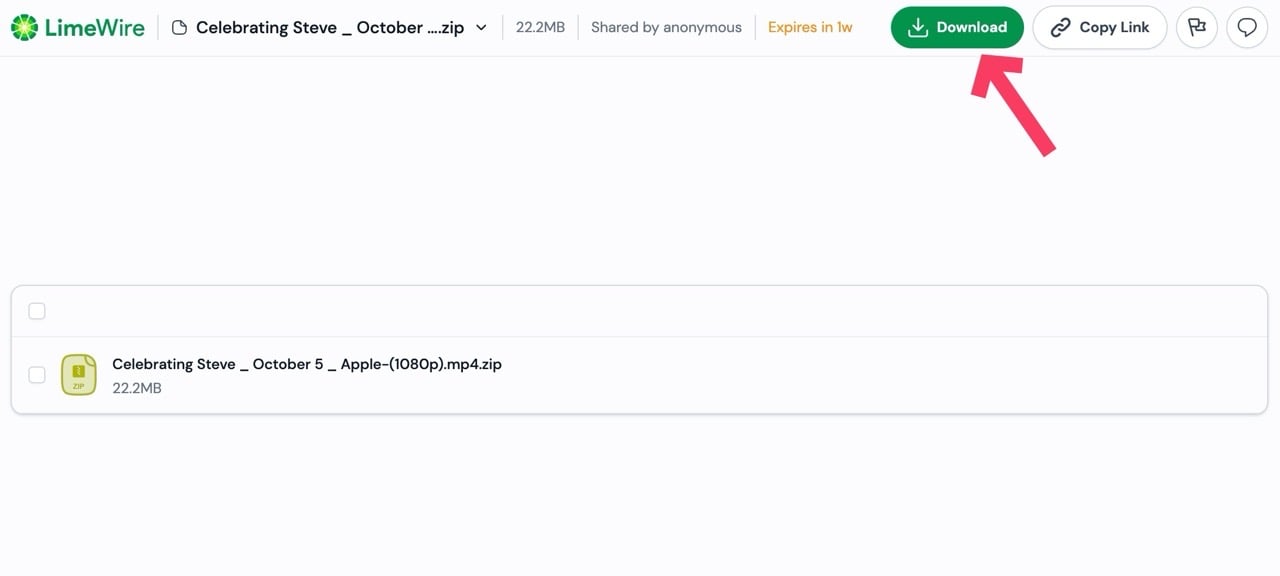The height and width of the screenshot is (576, 1280).
Task: Open comments with the speech bubble icon
Action: click(x=1247, y=28)
